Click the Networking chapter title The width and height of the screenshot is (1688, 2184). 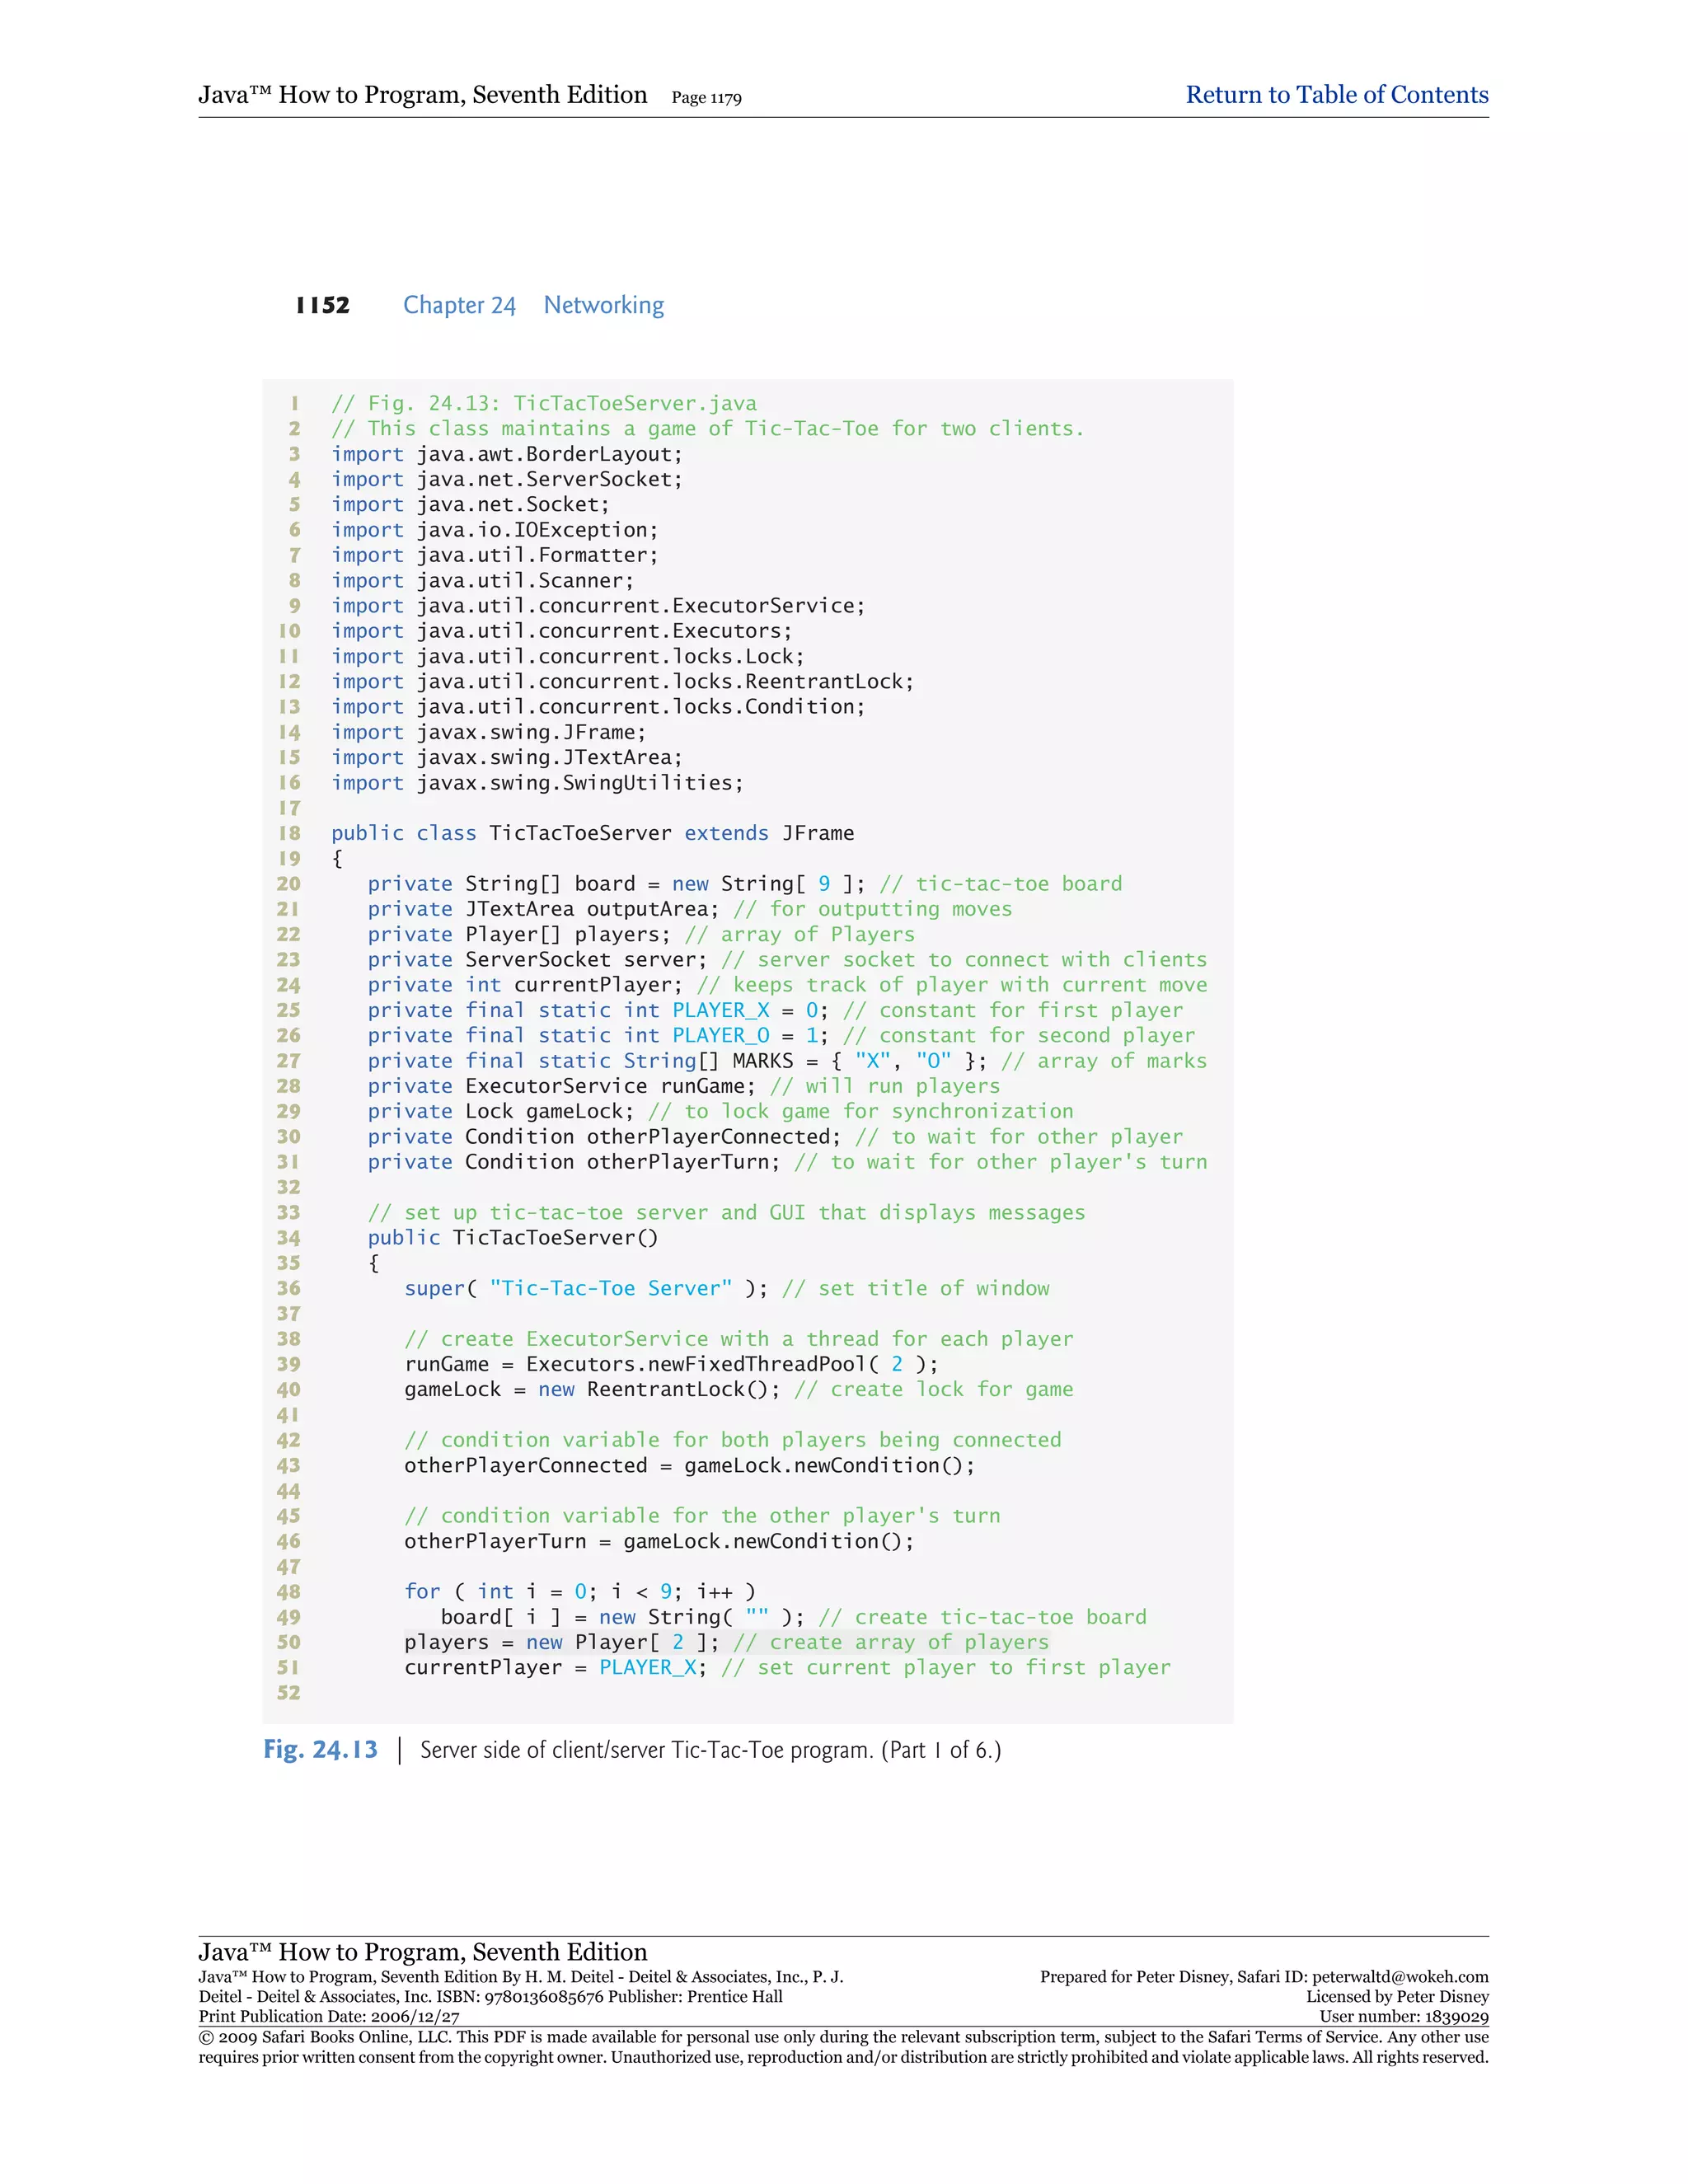pyautogui.click(x=603, y=305)
